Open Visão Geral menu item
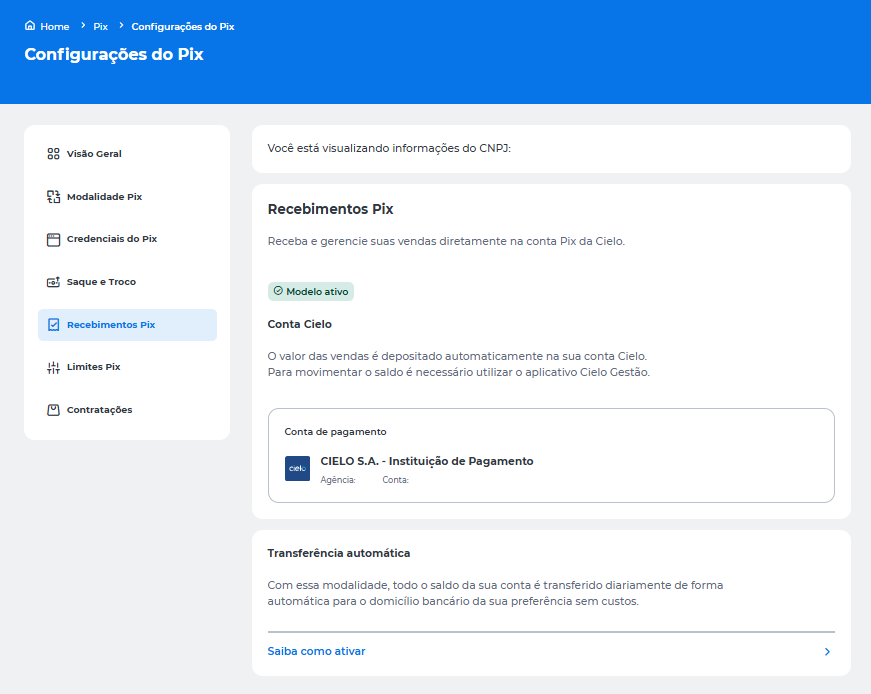This screenshot has width=871, height=694. coord(127,154)
